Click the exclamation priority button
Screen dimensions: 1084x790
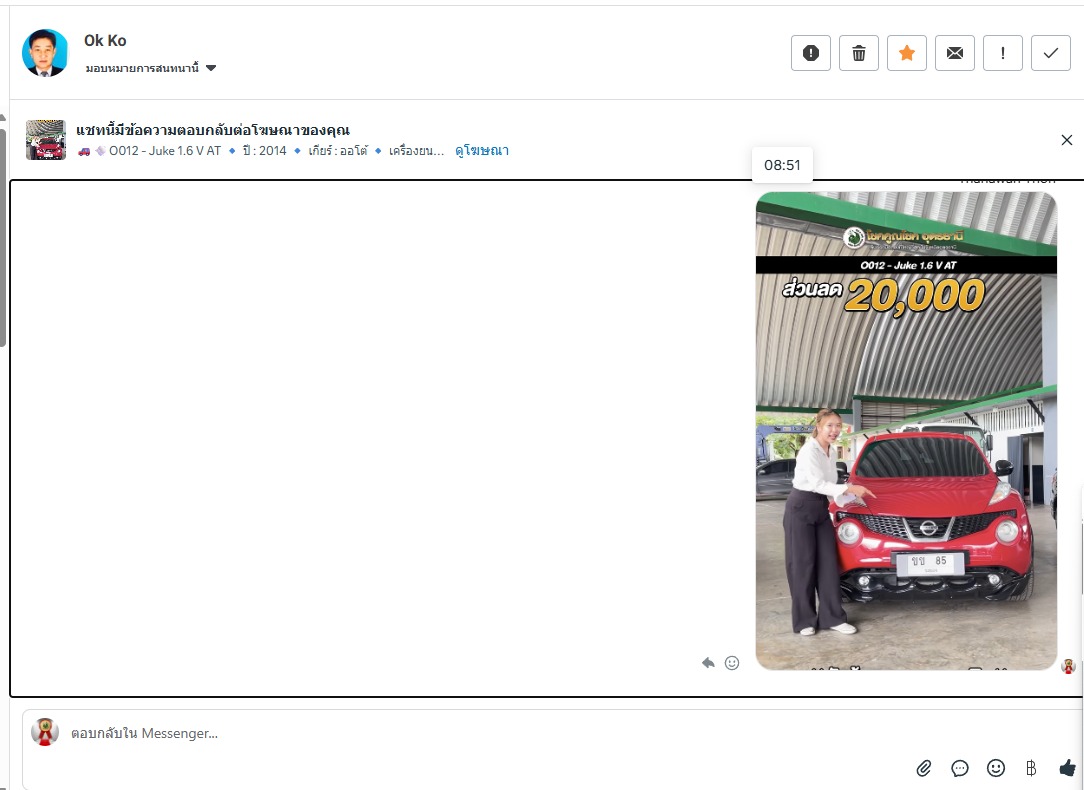coord(1002,53)
